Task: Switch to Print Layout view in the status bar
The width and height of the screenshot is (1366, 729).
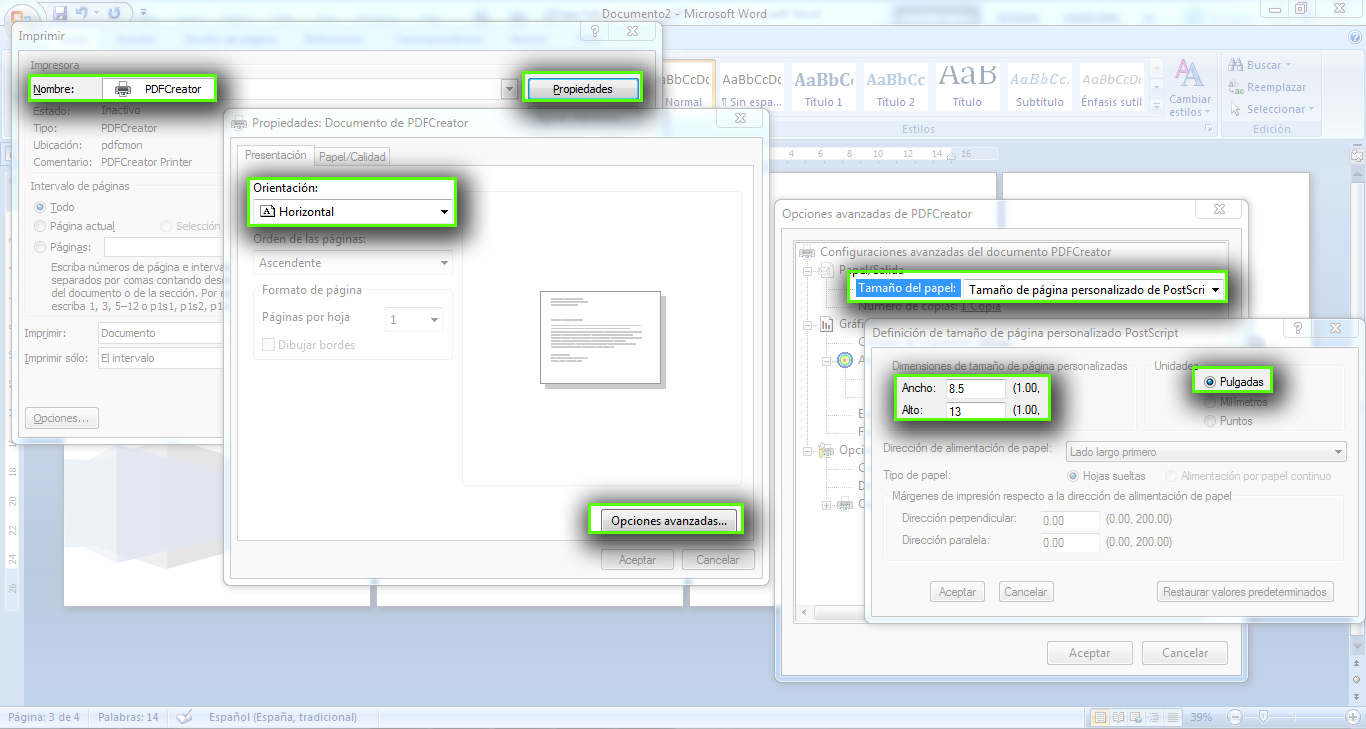Action: tap(1100, 717)
